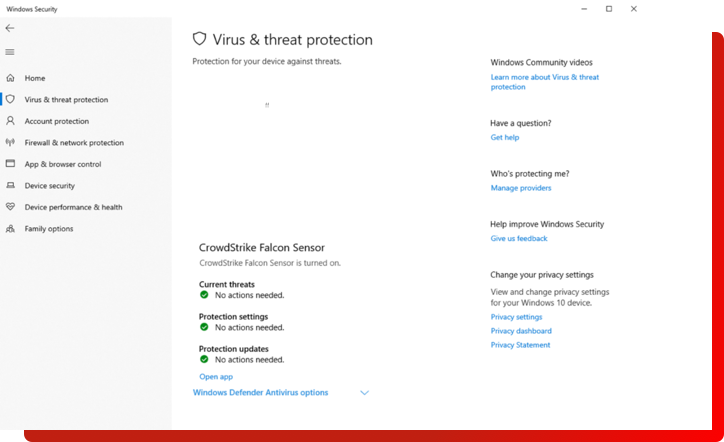This screenshot has height=442, width=724.
Task: Open the Get help link
Action: point(505,138)
